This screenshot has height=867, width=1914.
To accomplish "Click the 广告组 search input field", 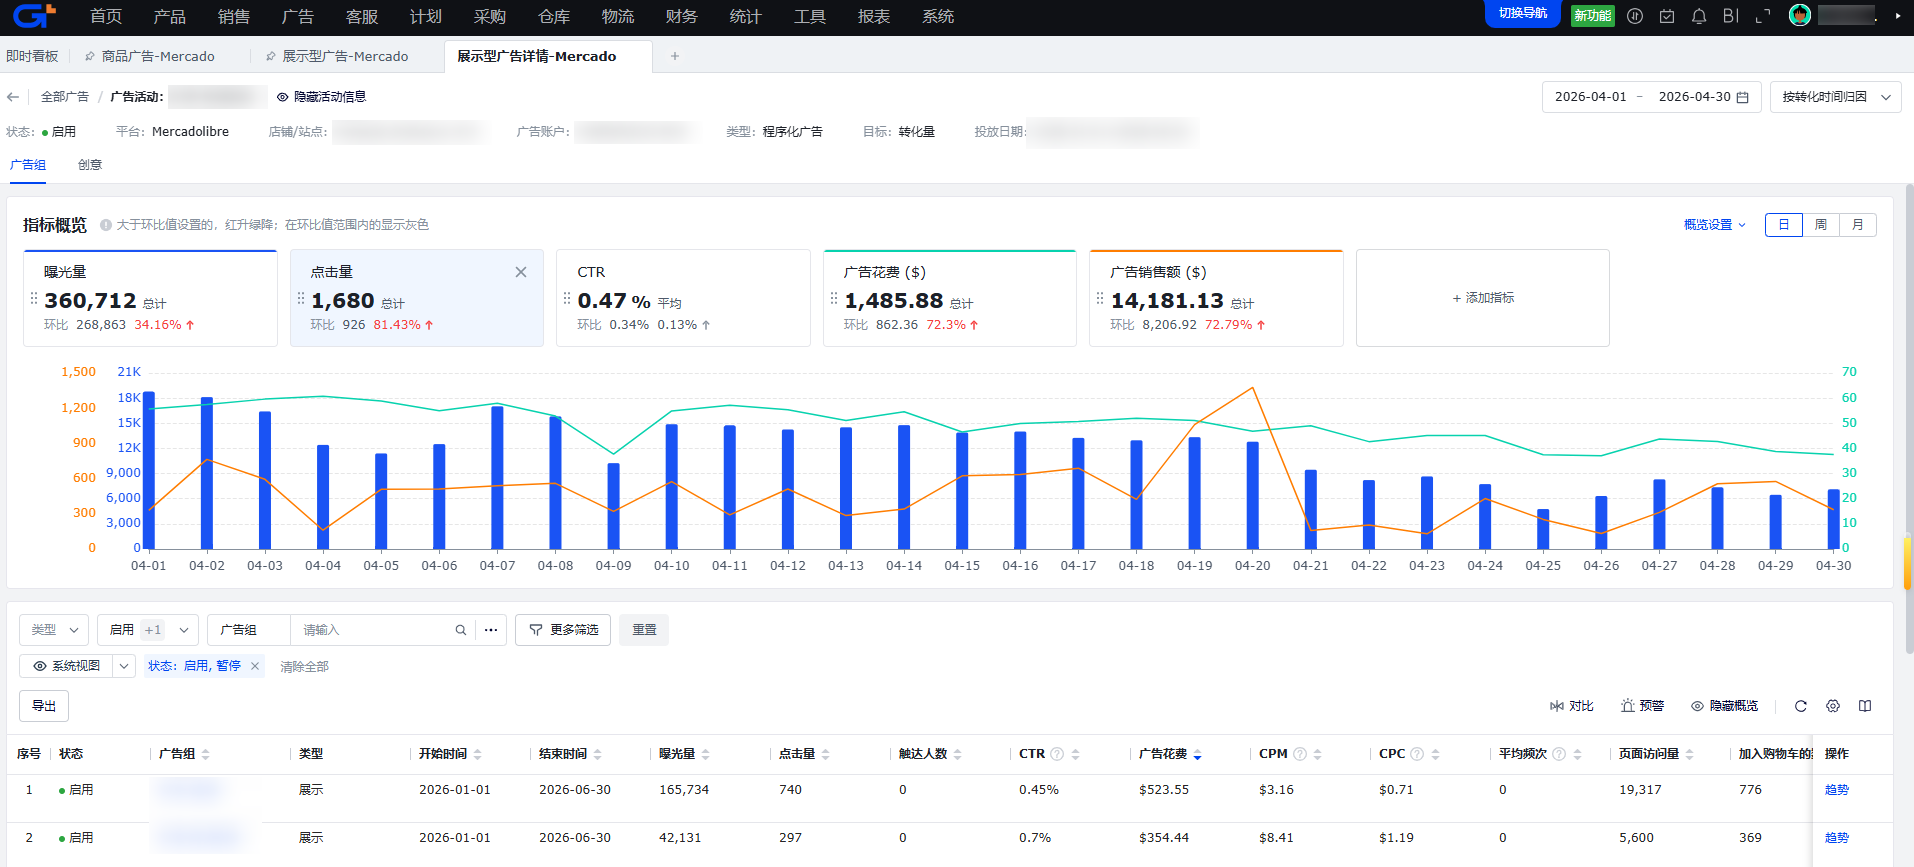I will pos(375,630).
